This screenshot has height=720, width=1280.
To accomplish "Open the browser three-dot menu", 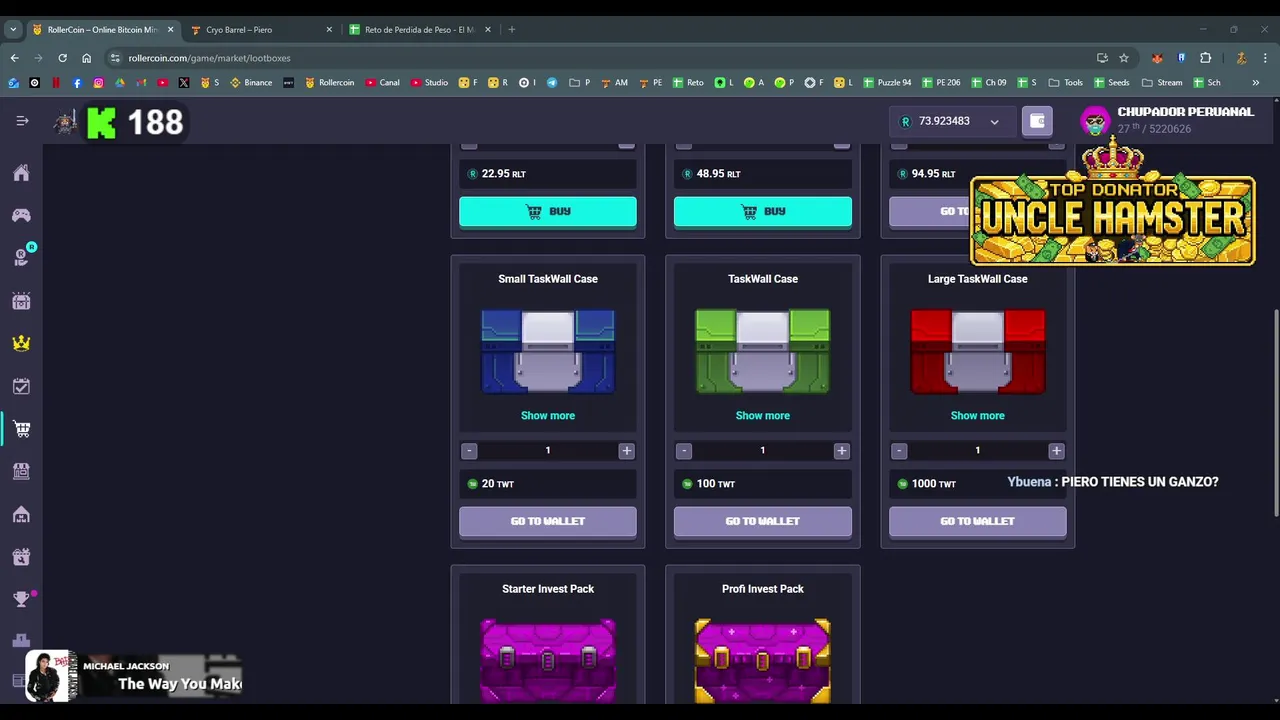I will [1265, 58].
